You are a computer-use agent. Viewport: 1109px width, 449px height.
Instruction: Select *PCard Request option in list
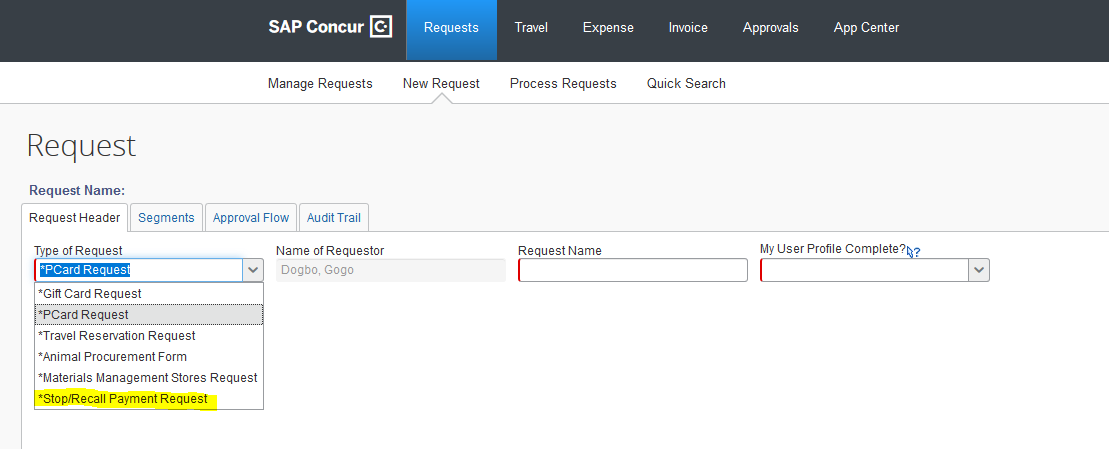click(149, 315)
